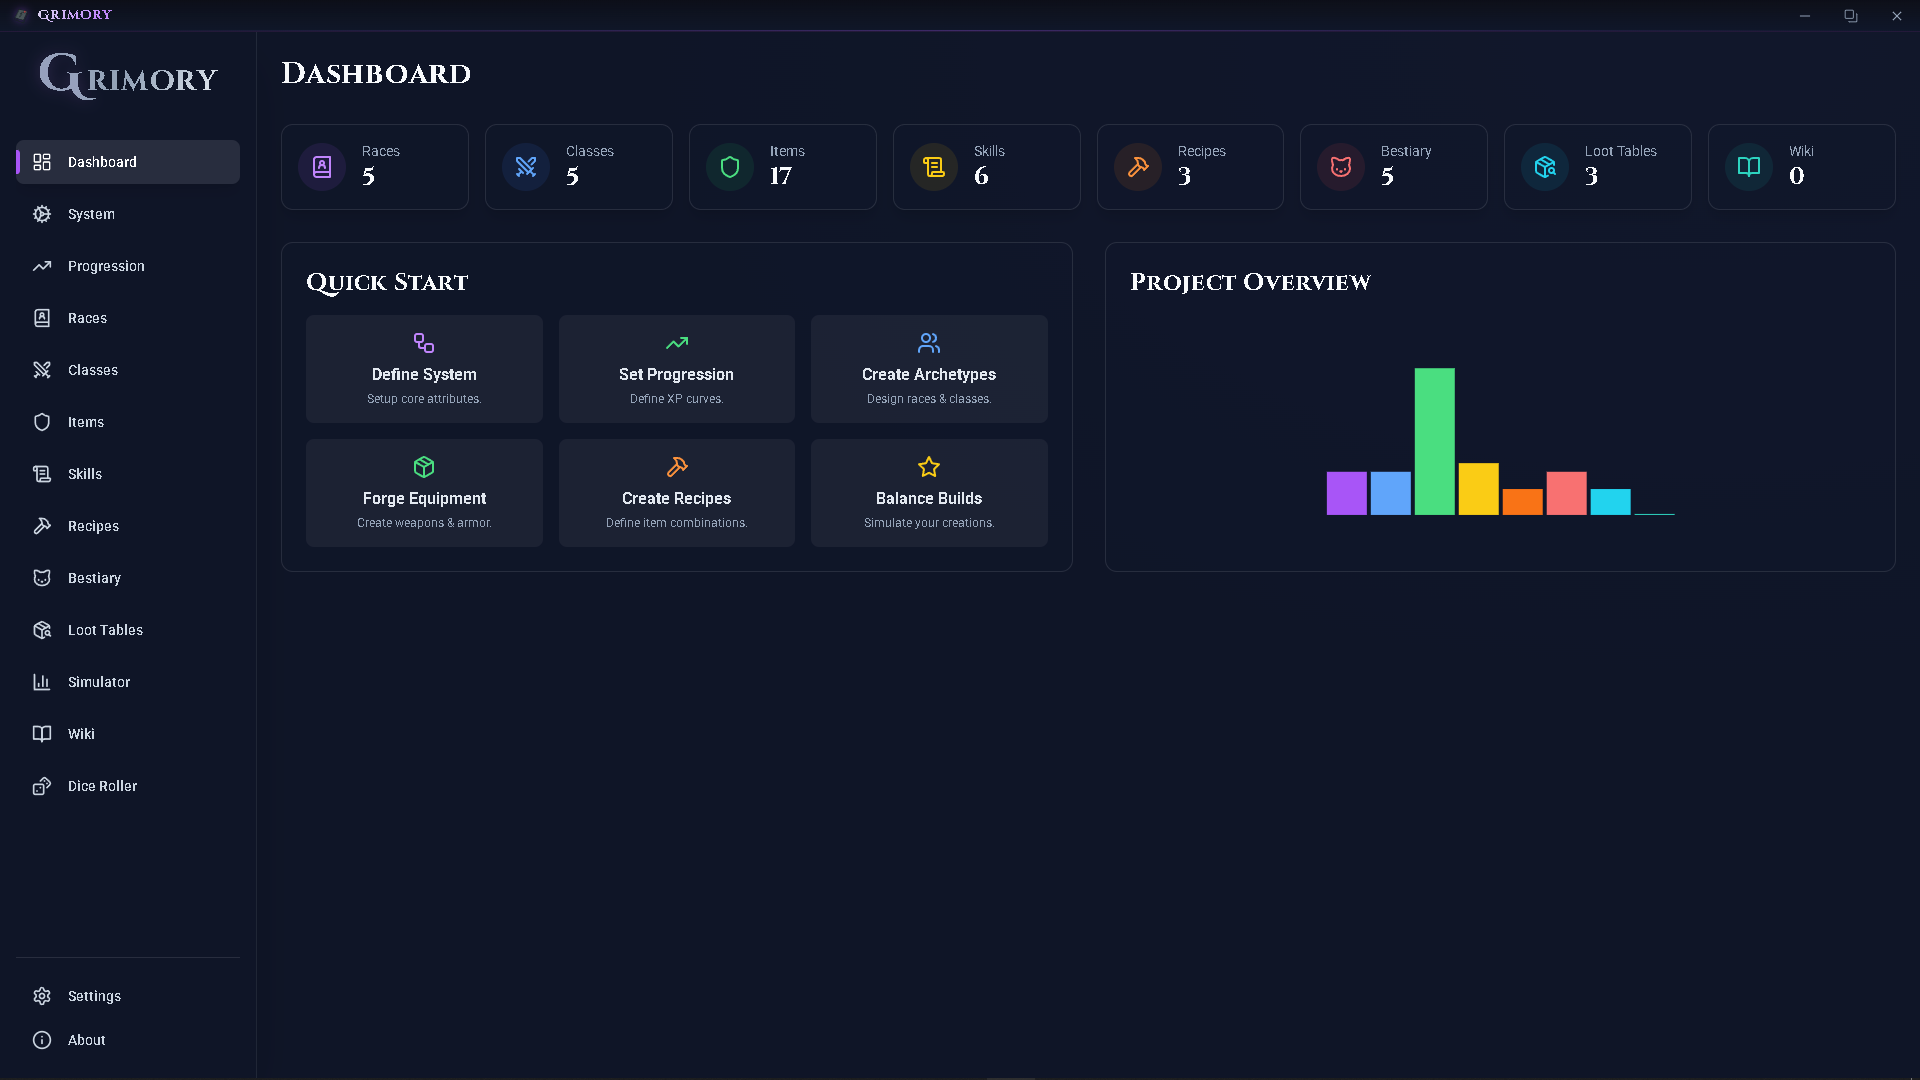The image size is (1920, 1080).
Task: Click the shield Items stat icon
Action: coord(730,167)
